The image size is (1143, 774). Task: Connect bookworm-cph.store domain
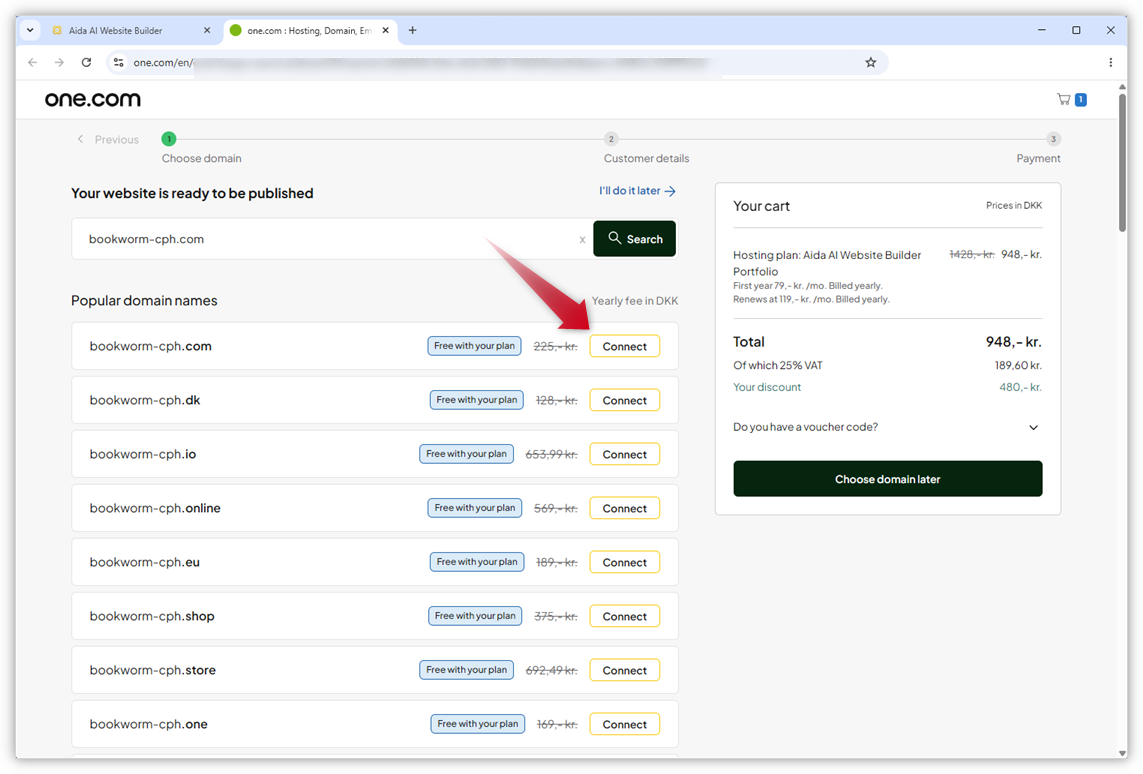coord(625,670)
